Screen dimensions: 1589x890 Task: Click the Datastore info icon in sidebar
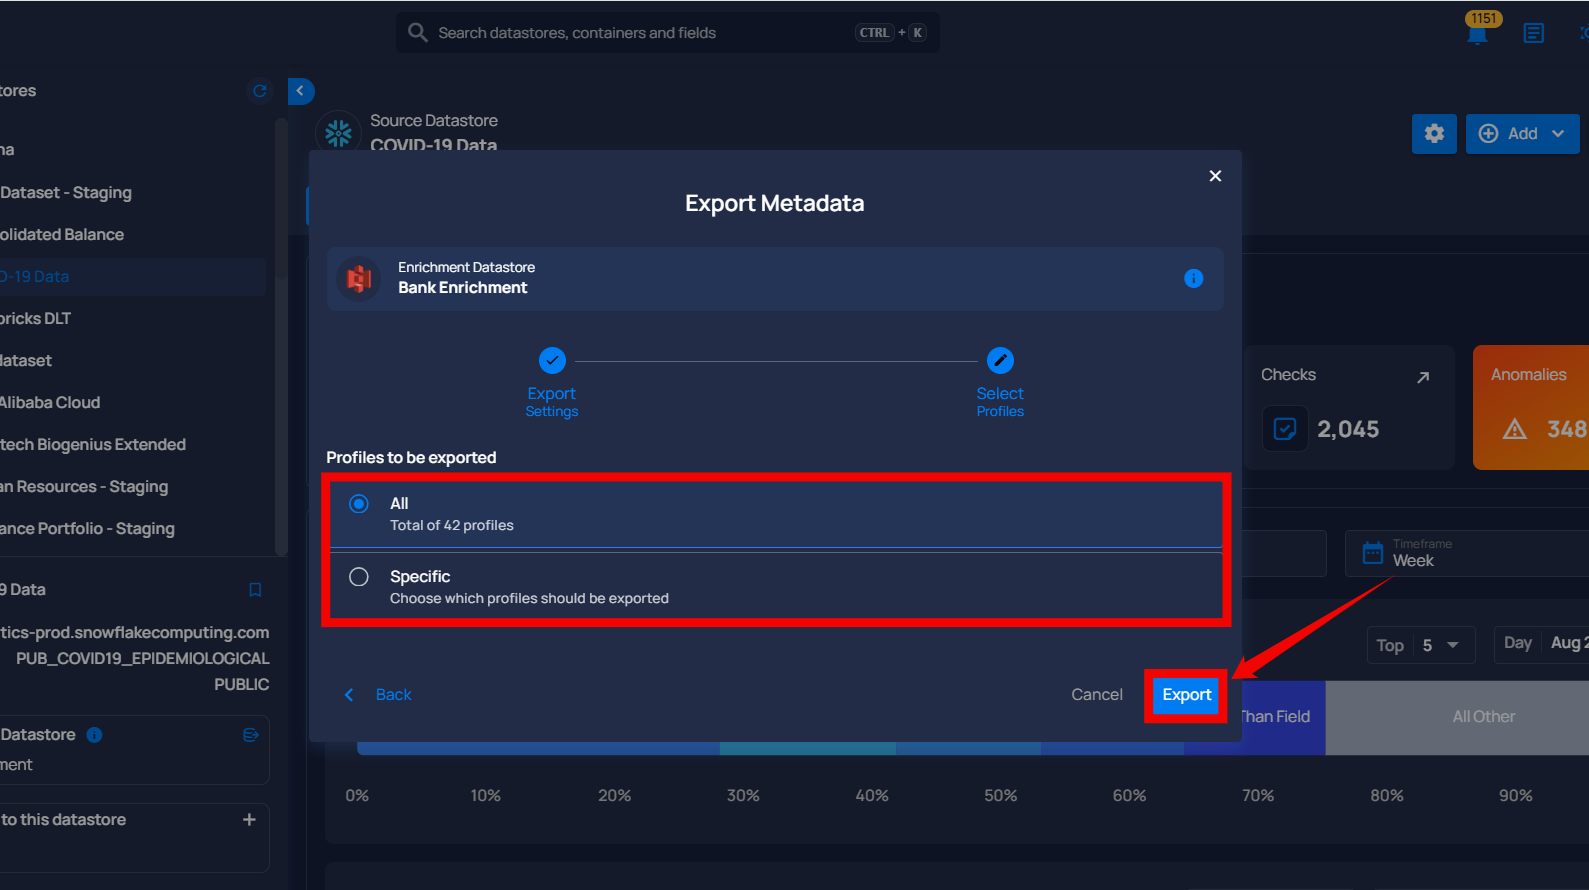coord(94,735)
